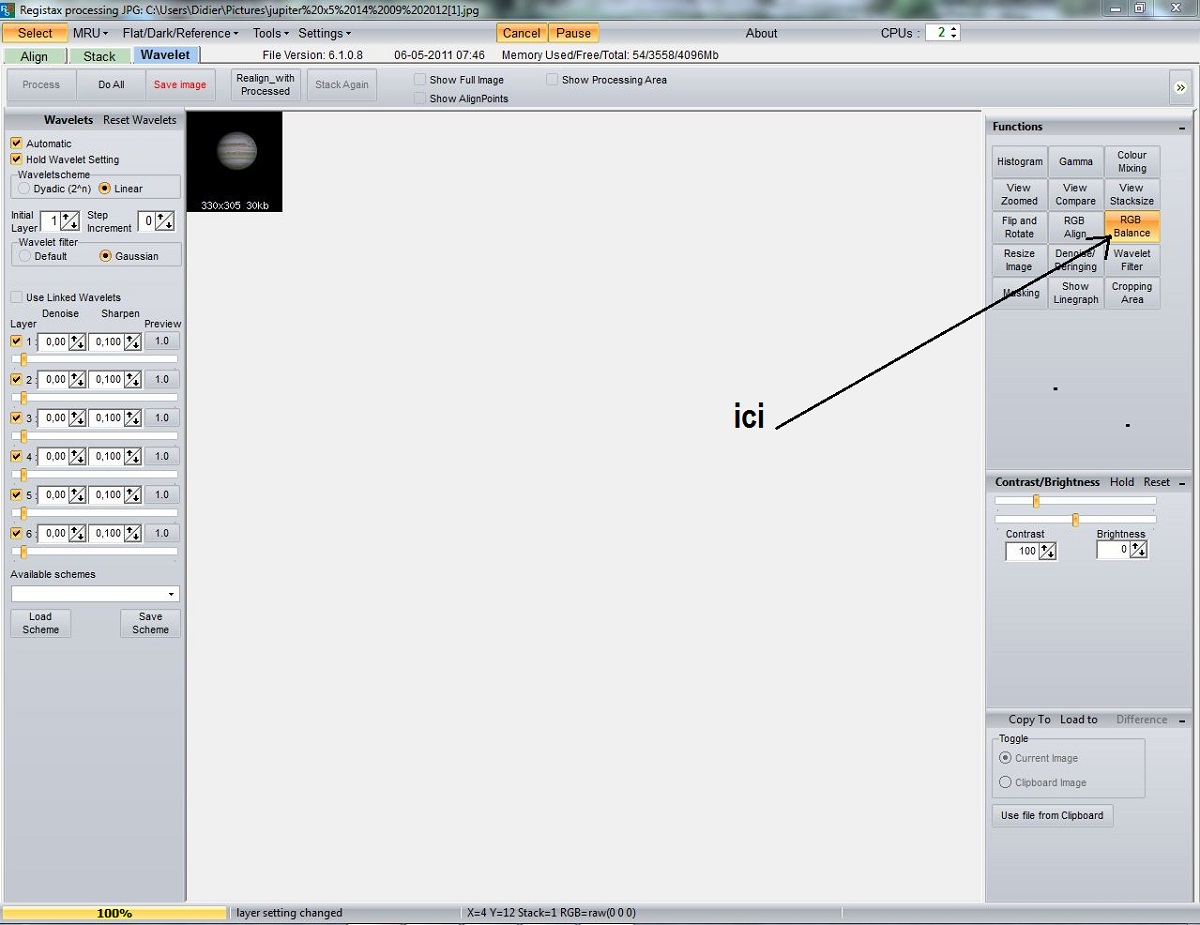The image size is (1200, 925).
Task: Open View Stacksize function
Action: tap(1132, 194)
